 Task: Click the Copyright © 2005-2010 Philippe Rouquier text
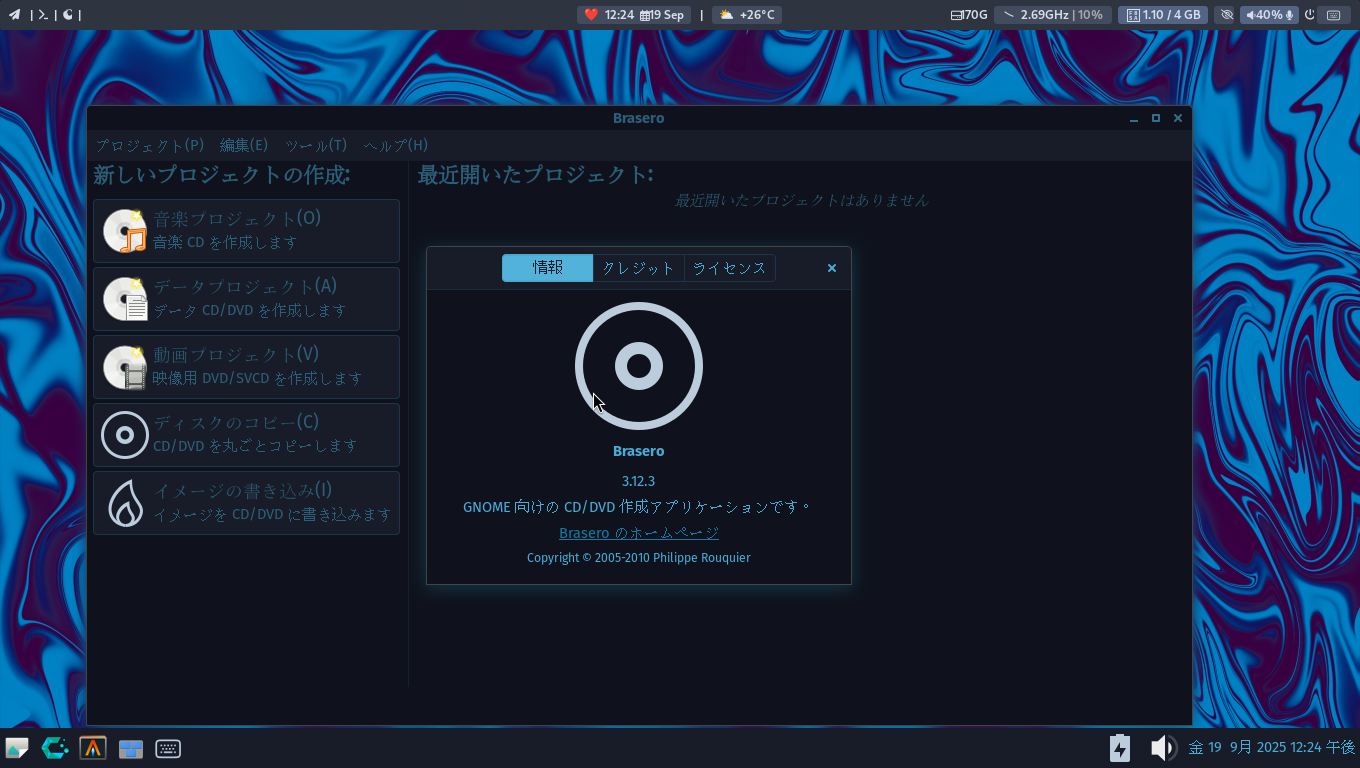[x=639, y=558]
